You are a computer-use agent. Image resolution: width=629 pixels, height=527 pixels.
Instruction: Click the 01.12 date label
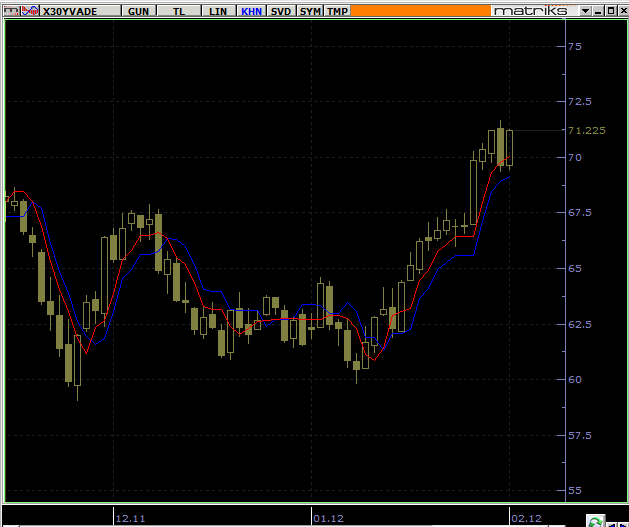click(329, 519)
